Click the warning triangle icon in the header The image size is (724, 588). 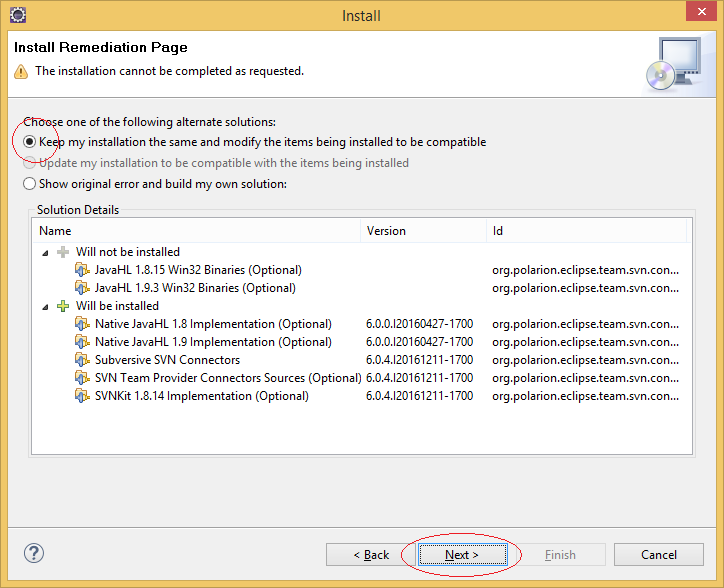tap(21, 72)
